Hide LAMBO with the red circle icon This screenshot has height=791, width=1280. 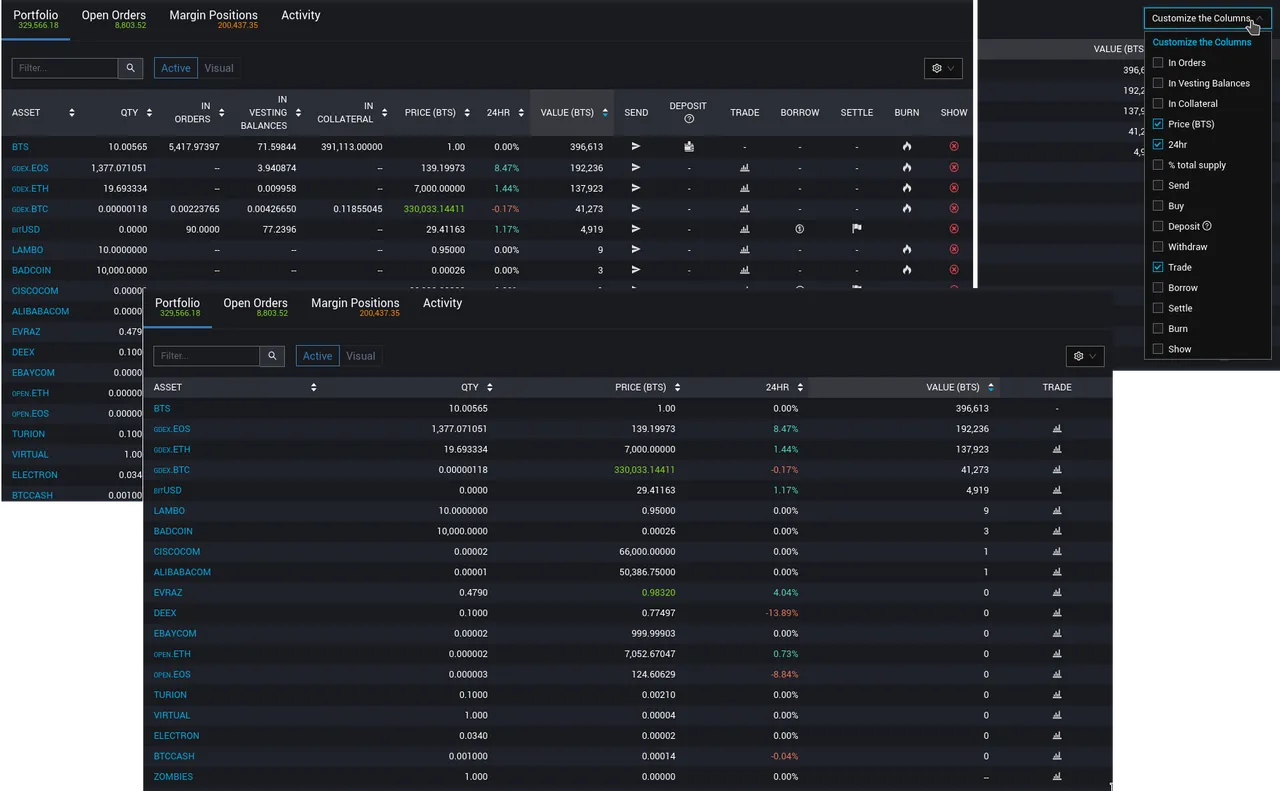pos(954,250)
